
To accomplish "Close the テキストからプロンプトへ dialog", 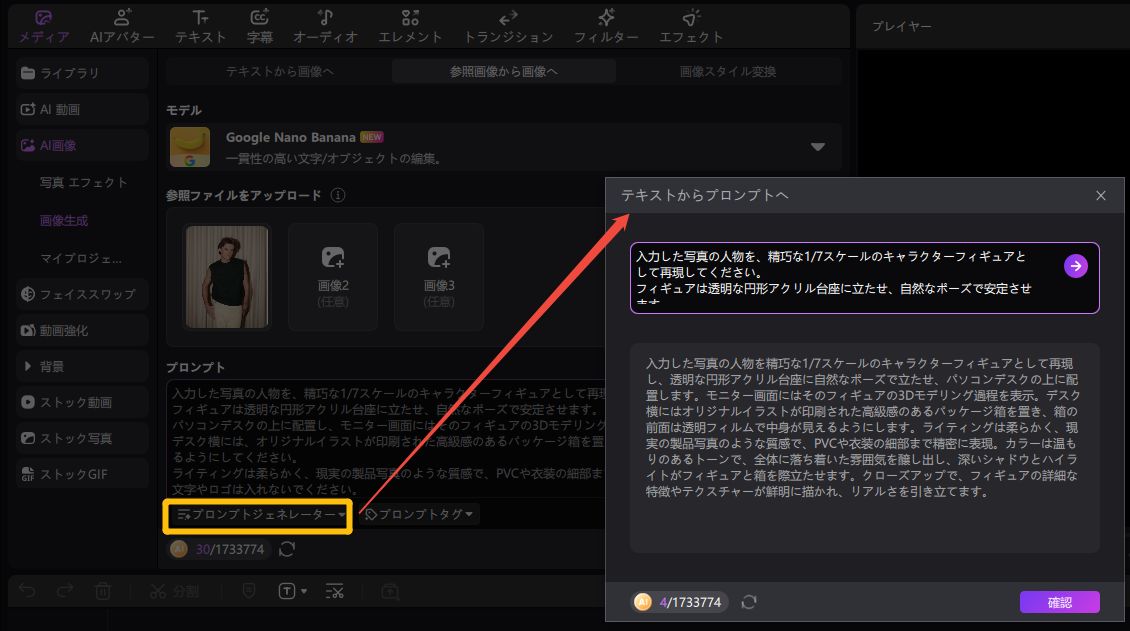I will (1101, 196).
